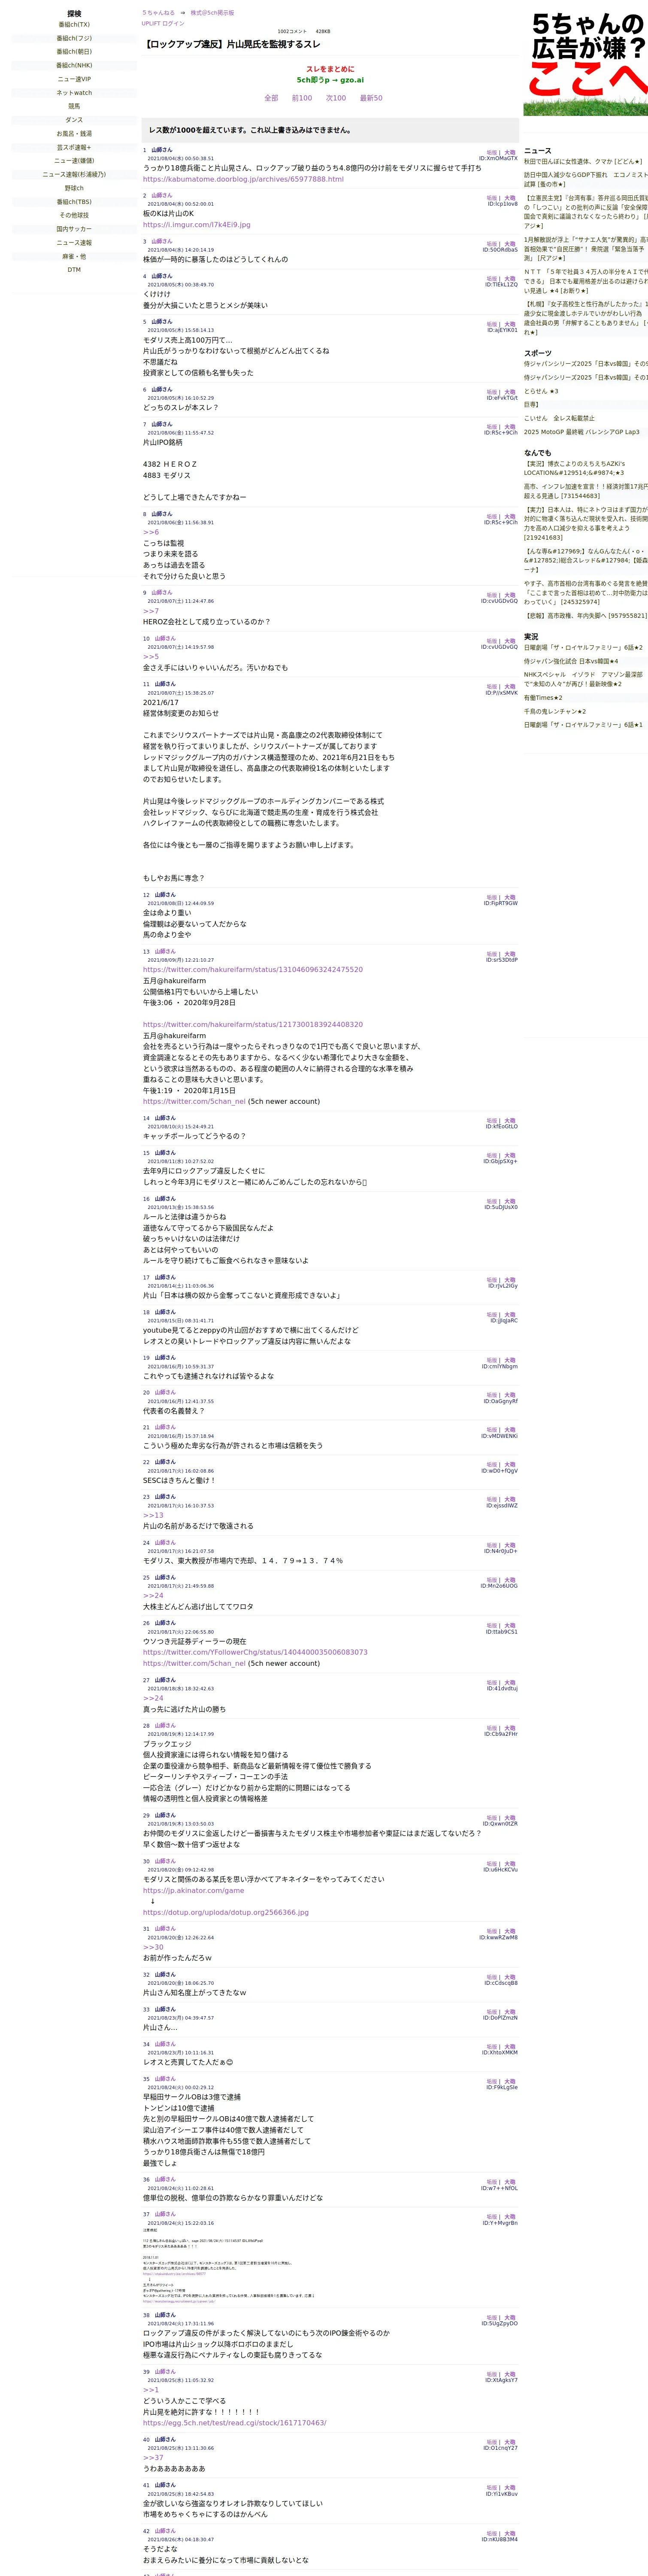Open お風呂・銭湯 sidebar board
Image resolution: width=648 pixels, height=2576 pixels.
click(74, 133)
